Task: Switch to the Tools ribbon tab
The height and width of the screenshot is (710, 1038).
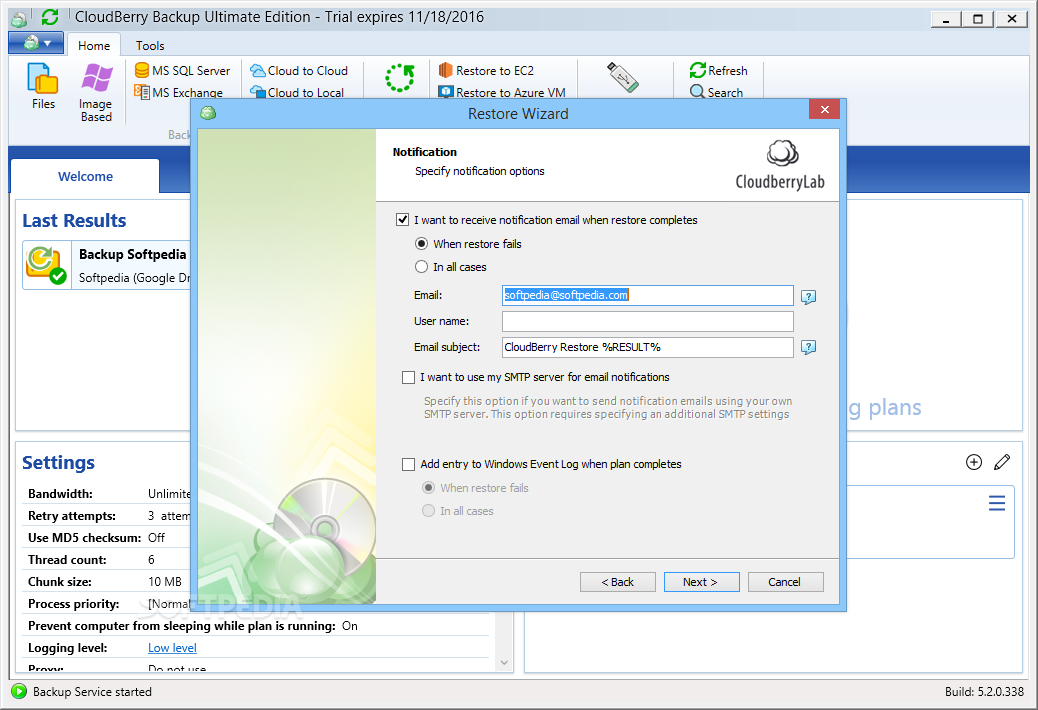Action: (150, 46)
